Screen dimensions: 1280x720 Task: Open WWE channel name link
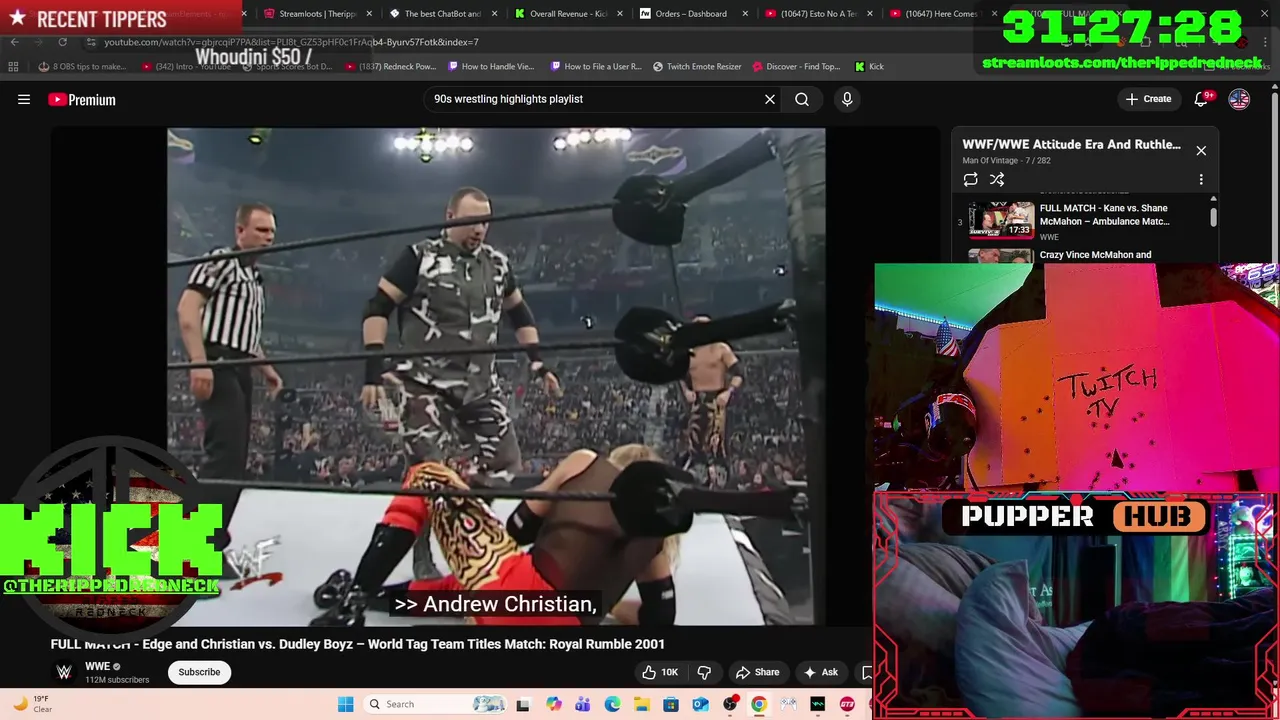[x=97, y=667]
